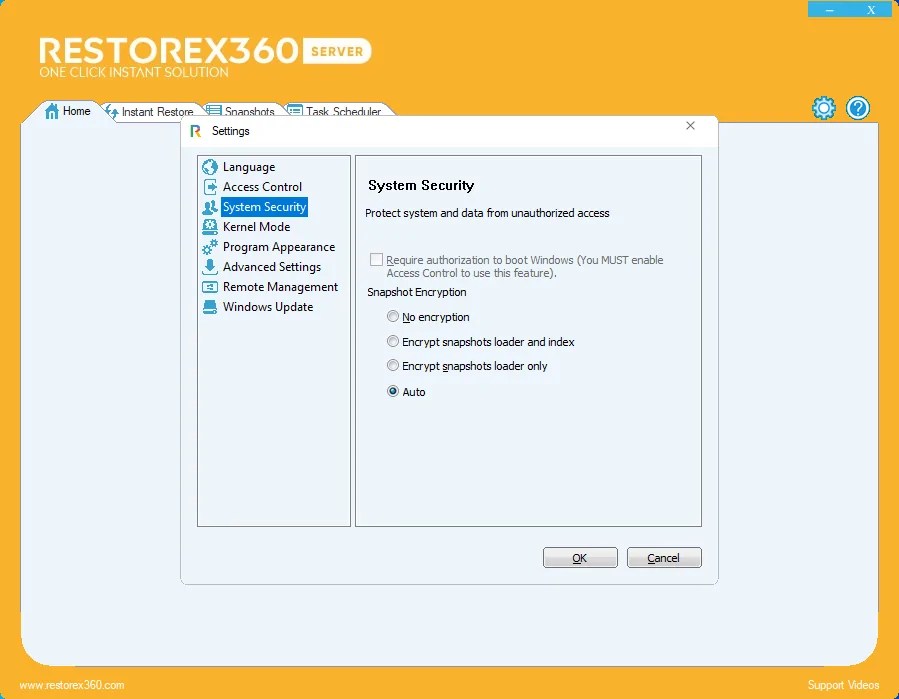Click the SERVER badge
Screen dimensions: 899x699
[x=337, y=51]
